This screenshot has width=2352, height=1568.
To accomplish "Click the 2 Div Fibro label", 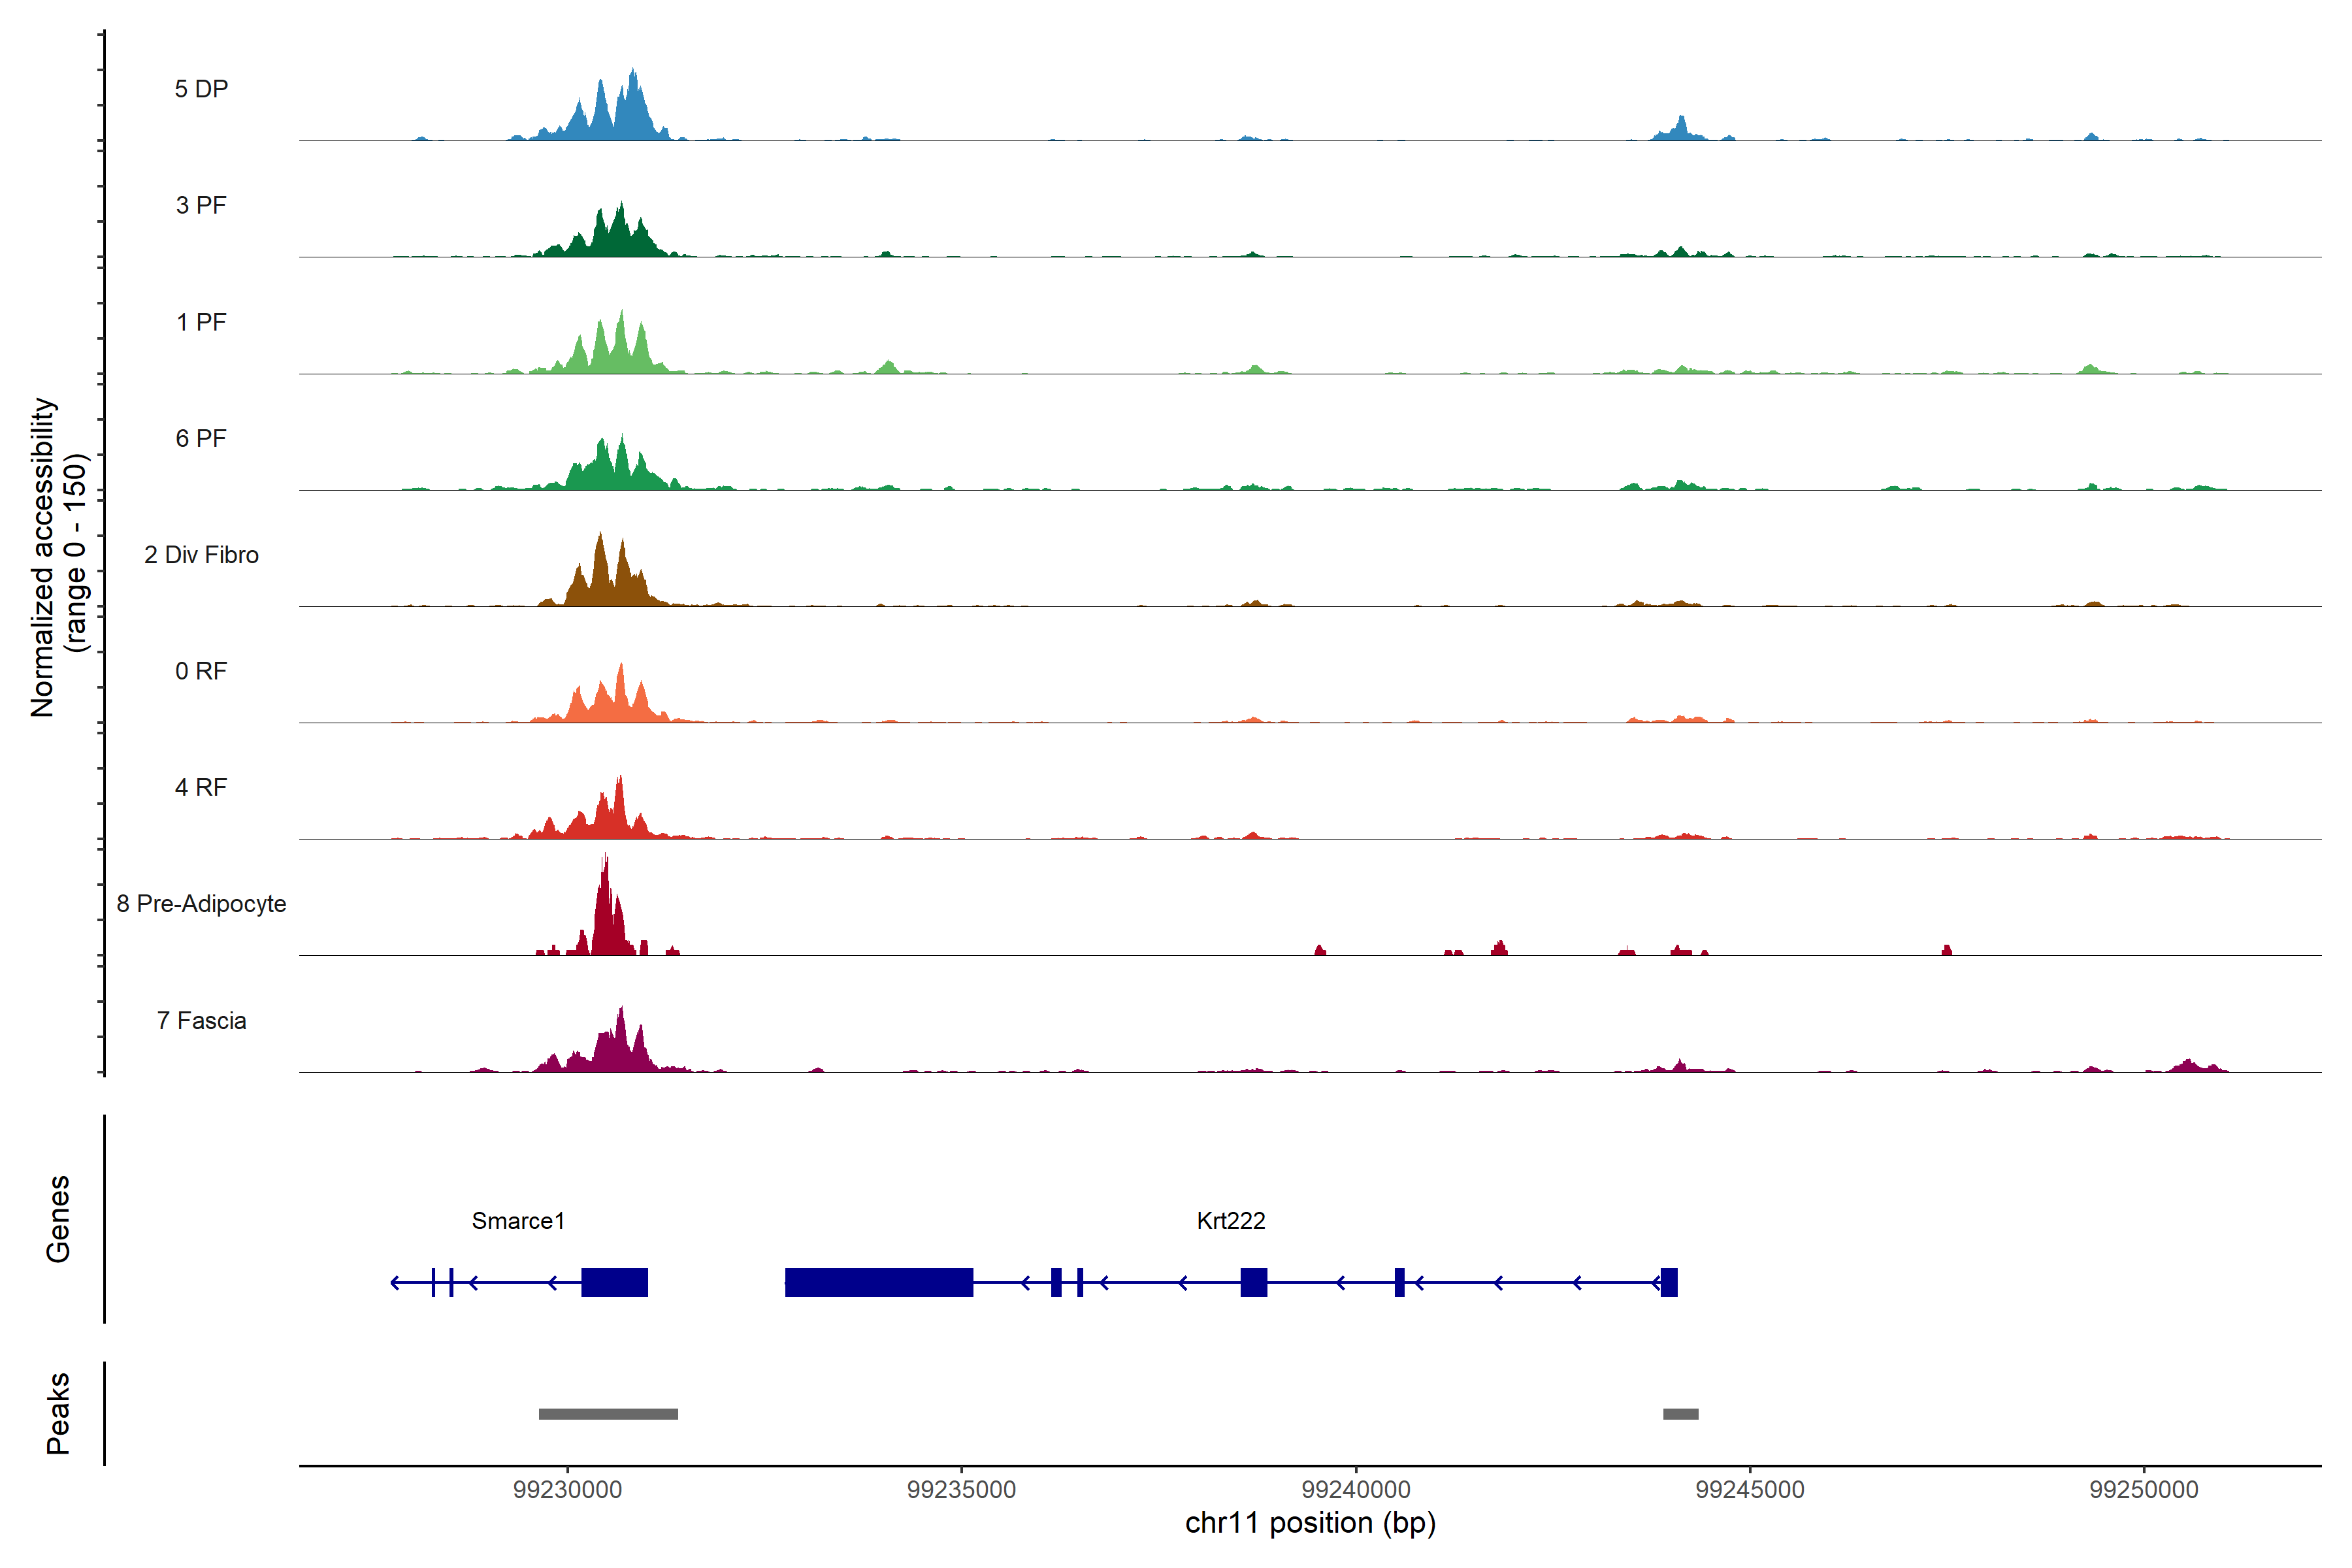I will [201, 555].
